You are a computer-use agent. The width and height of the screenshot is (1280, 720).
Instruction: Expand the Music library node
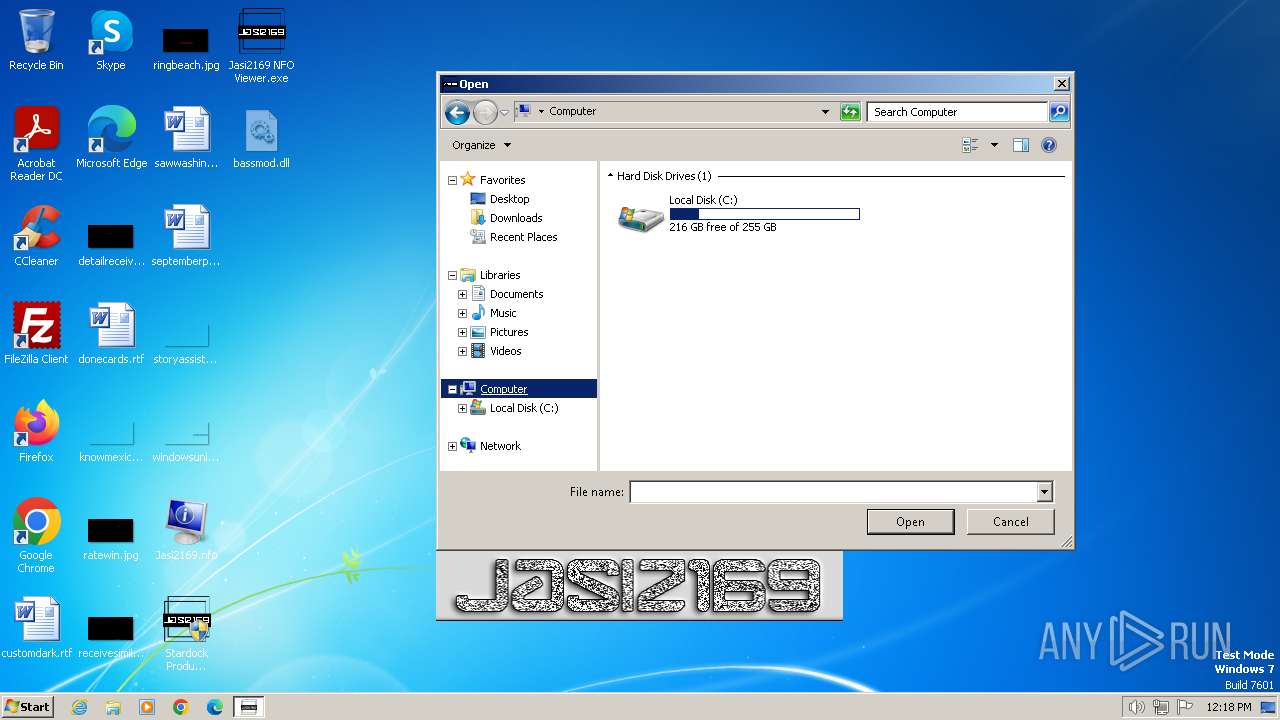(462, 313)
